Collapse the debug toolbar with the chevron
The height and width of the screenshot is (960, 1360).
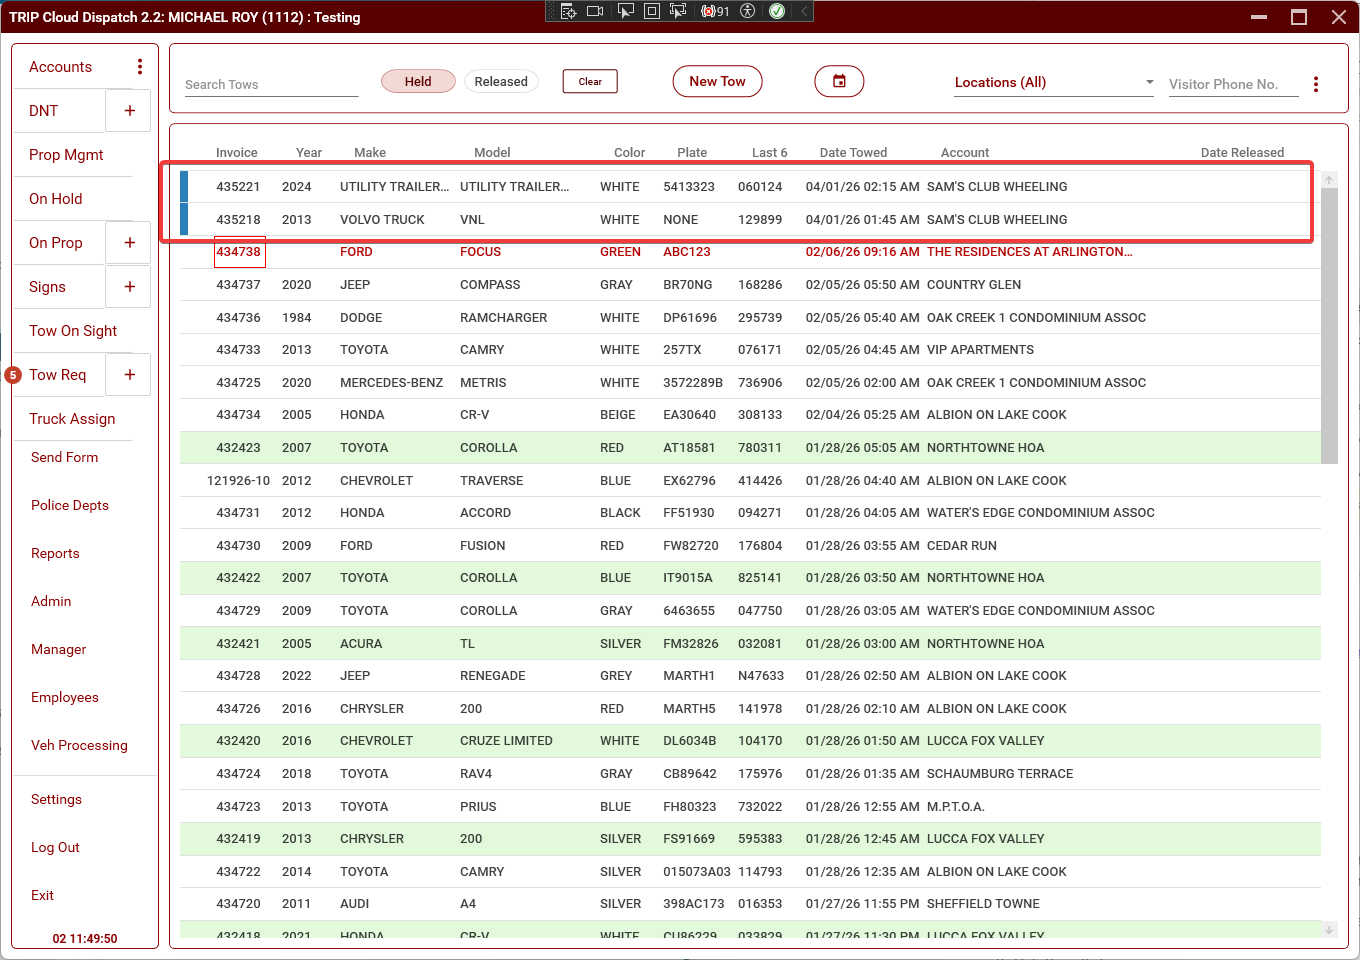coord(803,11)
